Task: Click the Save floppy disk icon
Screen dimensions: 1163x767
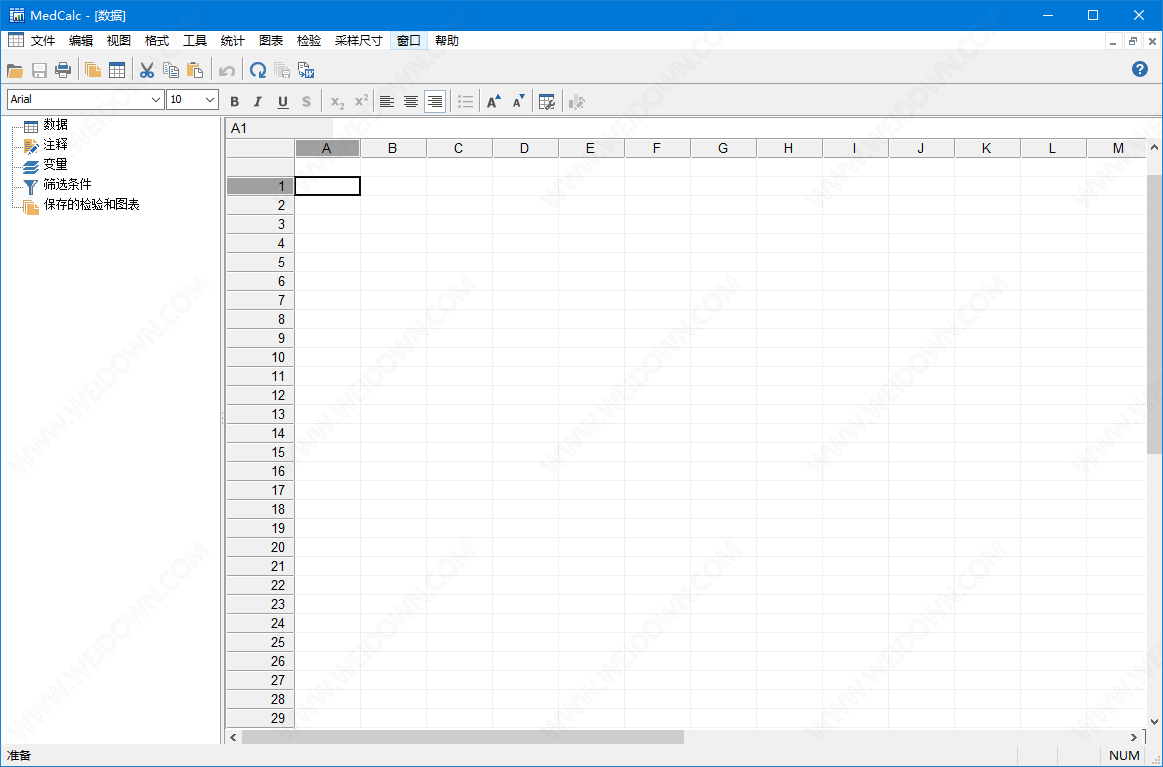Action: [x=39, y=70]
